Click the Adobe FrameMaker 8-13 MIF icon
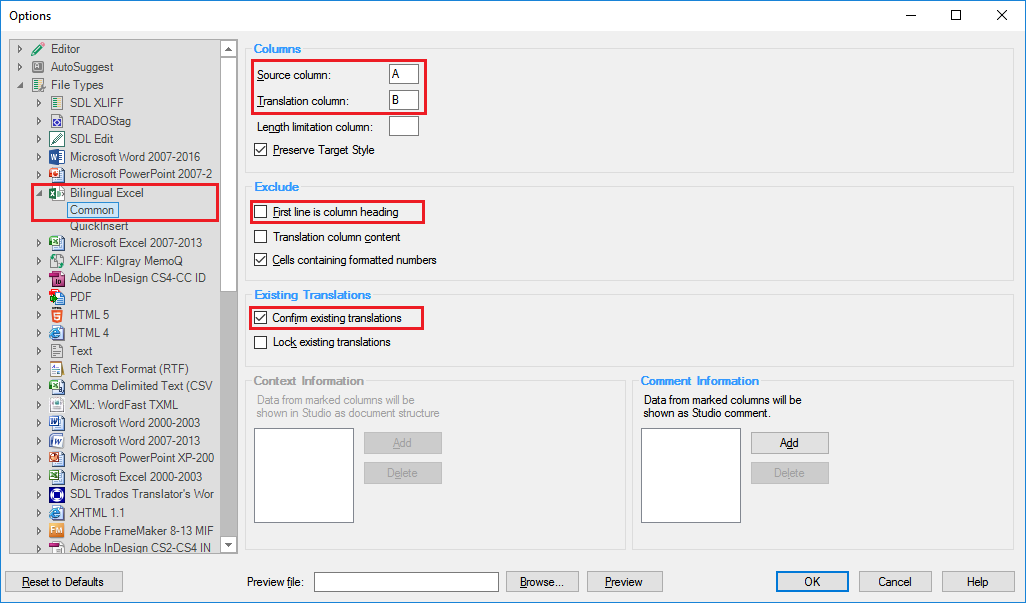The image size is (1026, 603). pos(57,530)
